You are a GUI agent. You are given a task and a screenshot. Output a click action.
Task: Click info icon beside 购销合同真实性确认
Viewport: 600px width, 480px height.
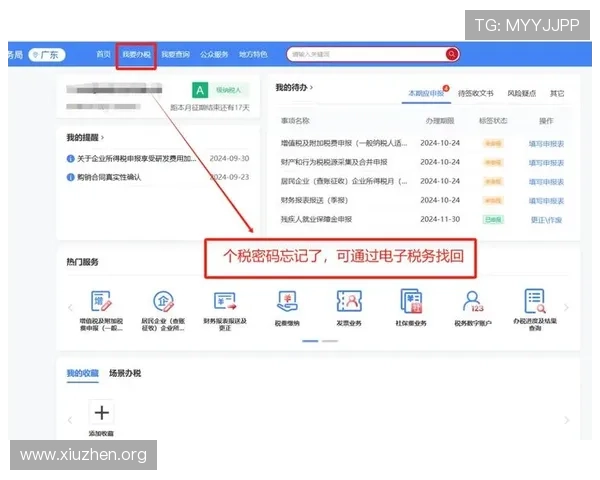click(x=70, y=177)
